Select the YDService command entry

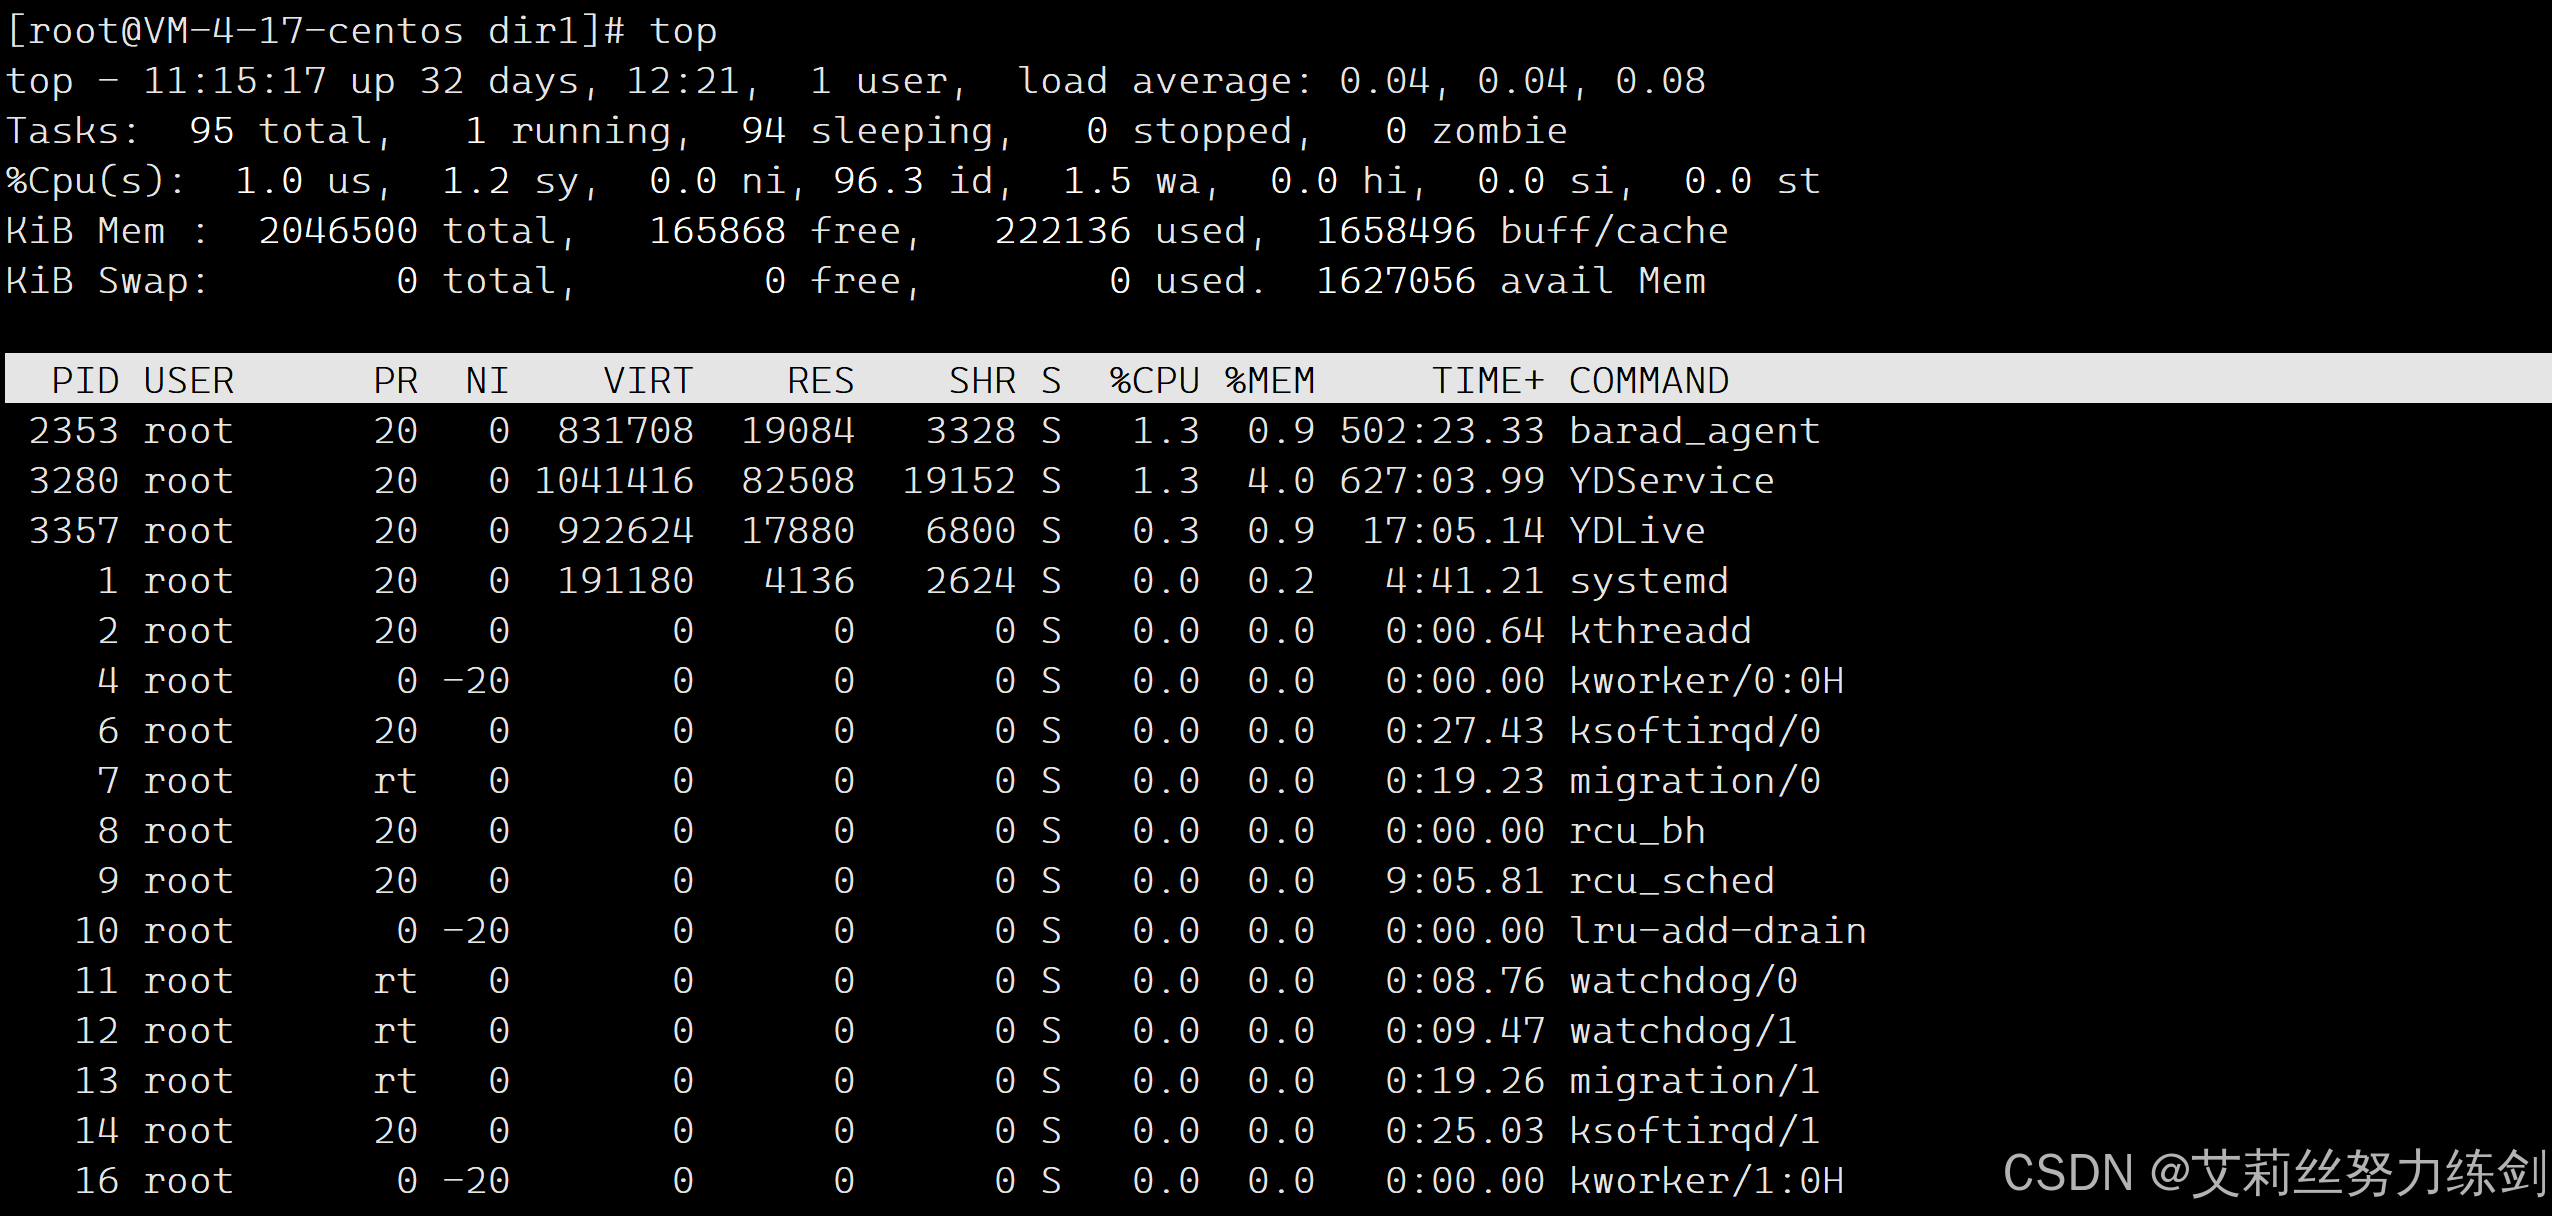click(1670, 481)
